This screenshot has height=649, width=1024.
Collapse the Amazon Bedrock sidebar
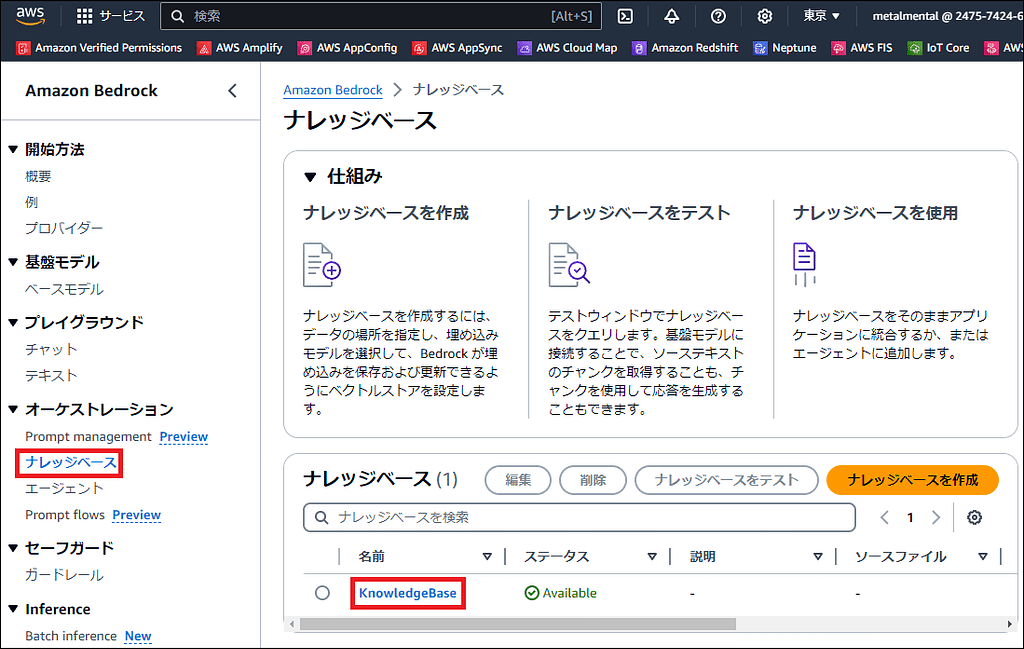tap(232, 91)
